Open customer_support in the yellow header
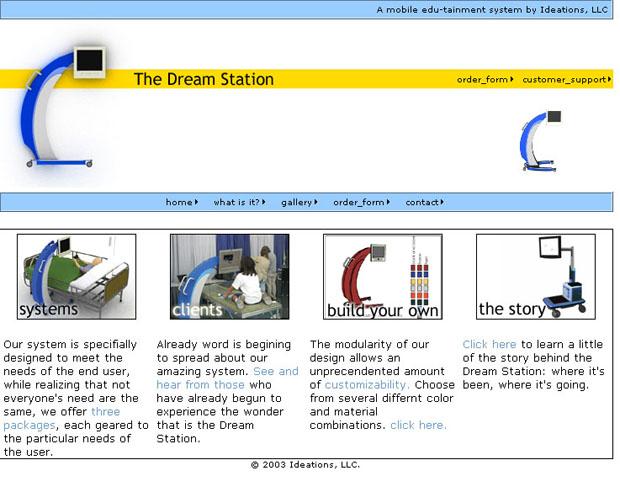The width and height of the screenshot is (620, 481). coord(566,80)
